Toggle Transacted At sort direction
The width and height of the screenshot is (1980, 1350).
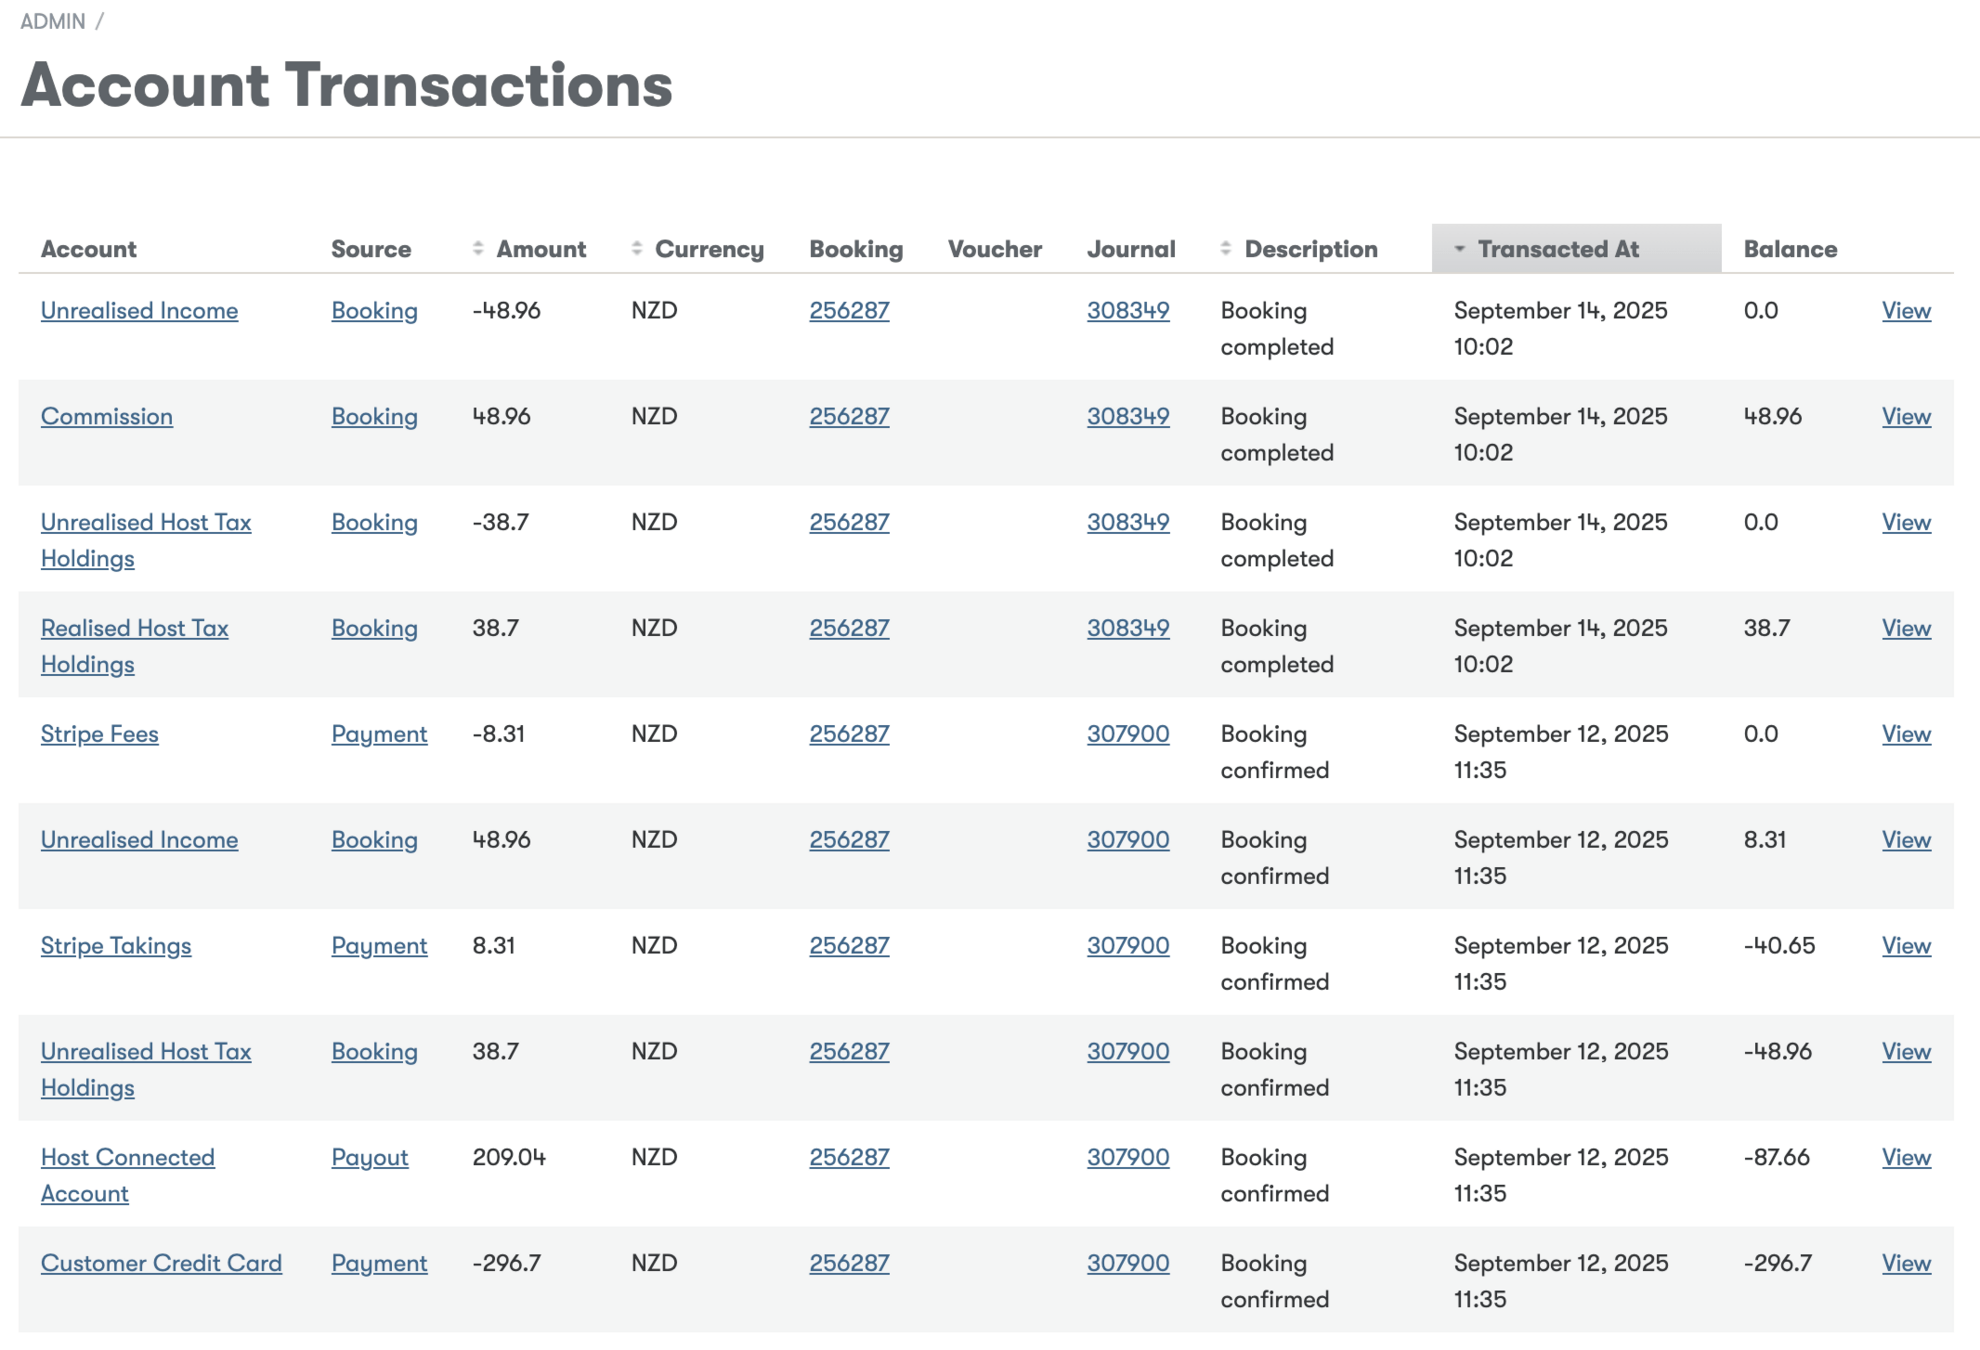tap(1557, 249)
